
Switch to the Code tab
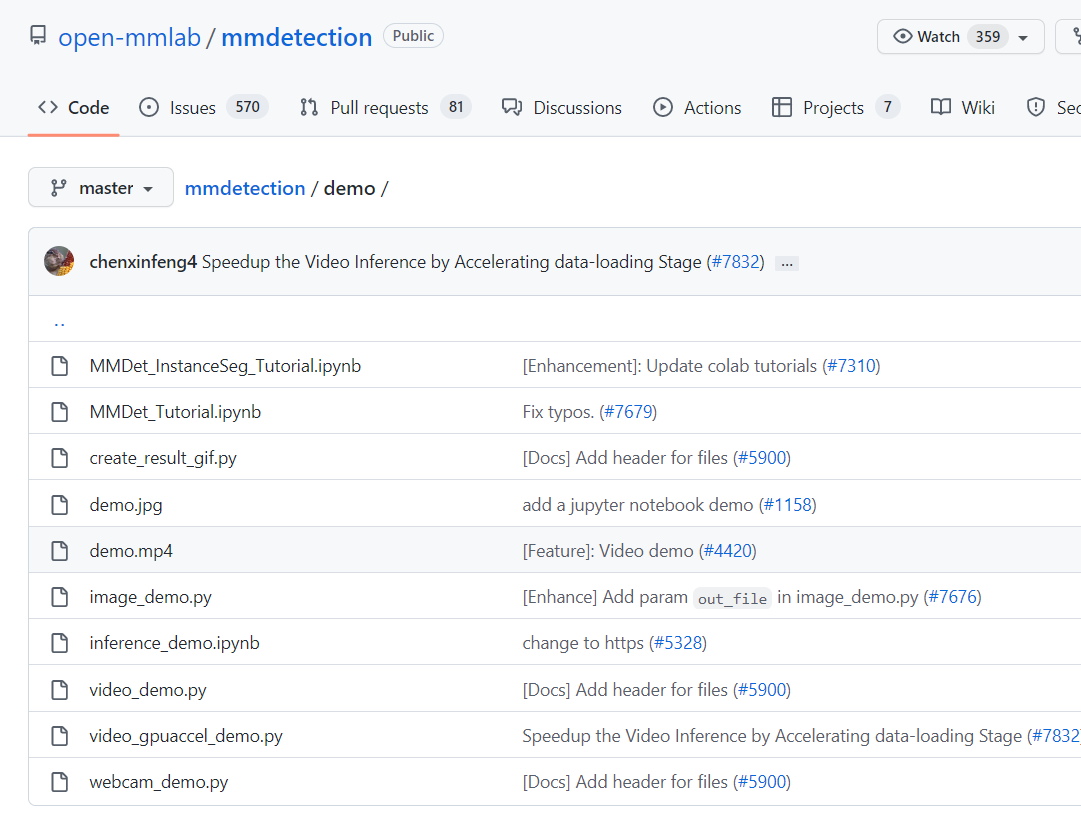click(x=74, y=108)
